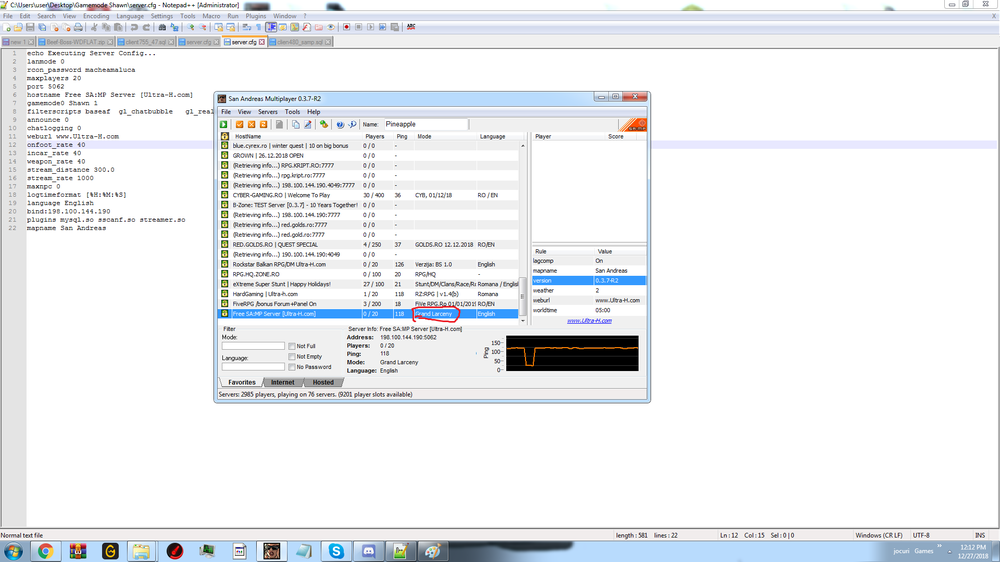Click the Start Recording macro icon

pyautogui.click(x=346, y=27)
